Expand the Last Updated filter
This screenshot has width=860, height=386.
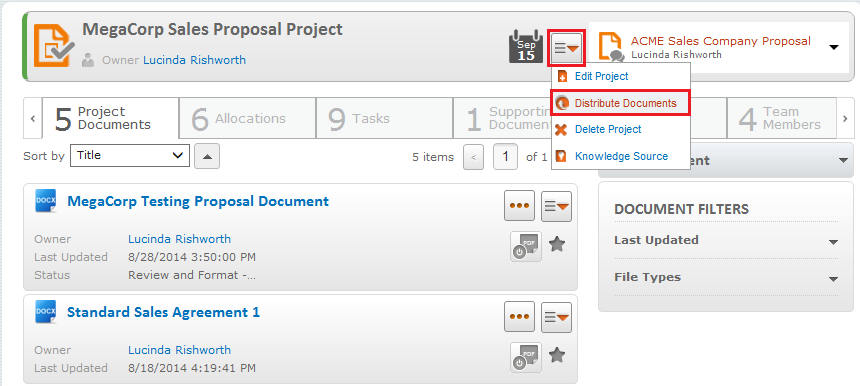click(726, 240)
